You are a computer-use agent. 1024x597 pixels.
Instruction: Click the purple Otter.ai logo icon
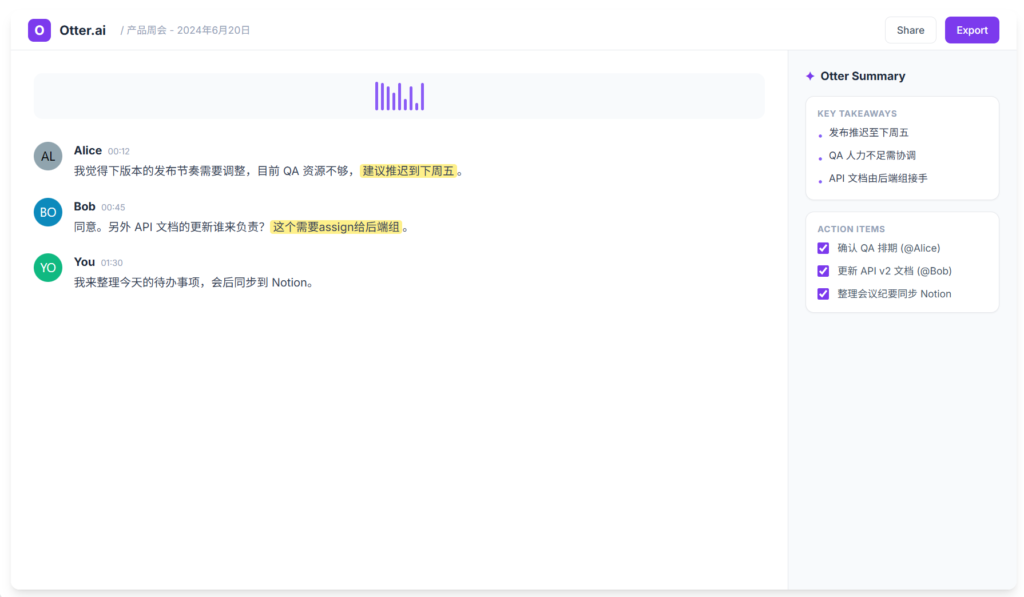[39, 30]
